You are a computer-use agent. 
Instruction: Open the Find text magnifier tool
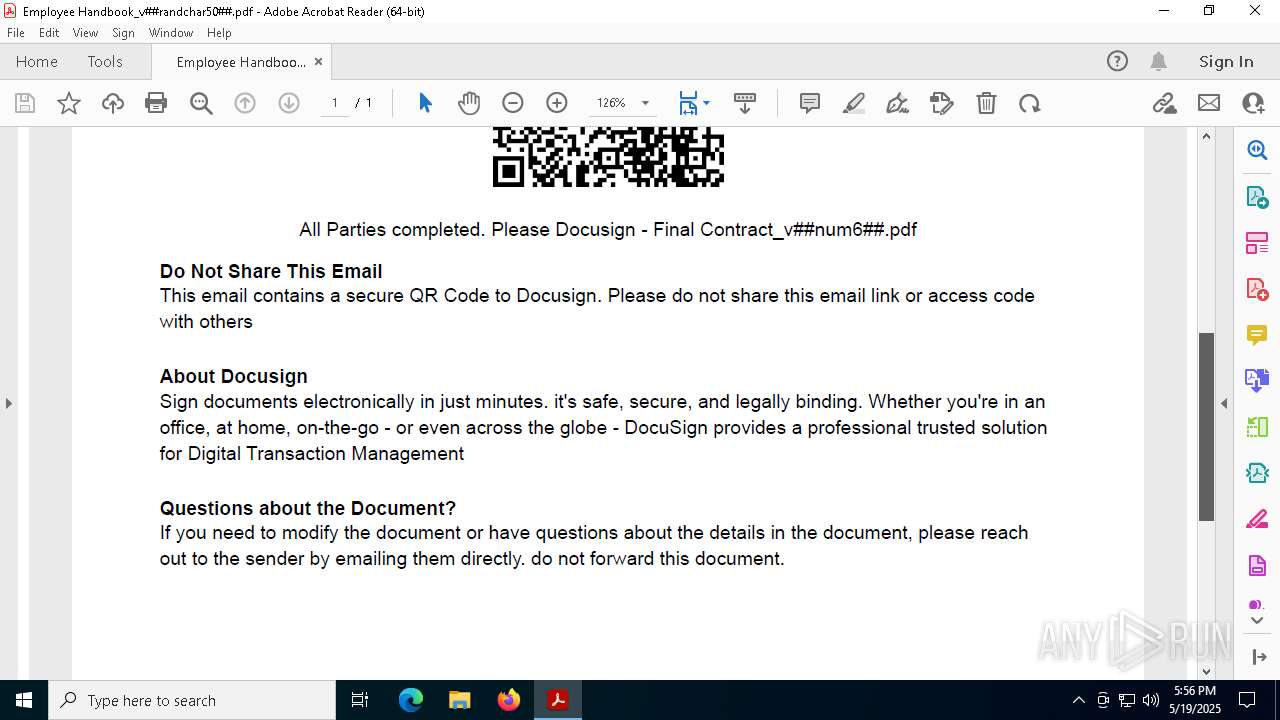click(x=201, y=103)
